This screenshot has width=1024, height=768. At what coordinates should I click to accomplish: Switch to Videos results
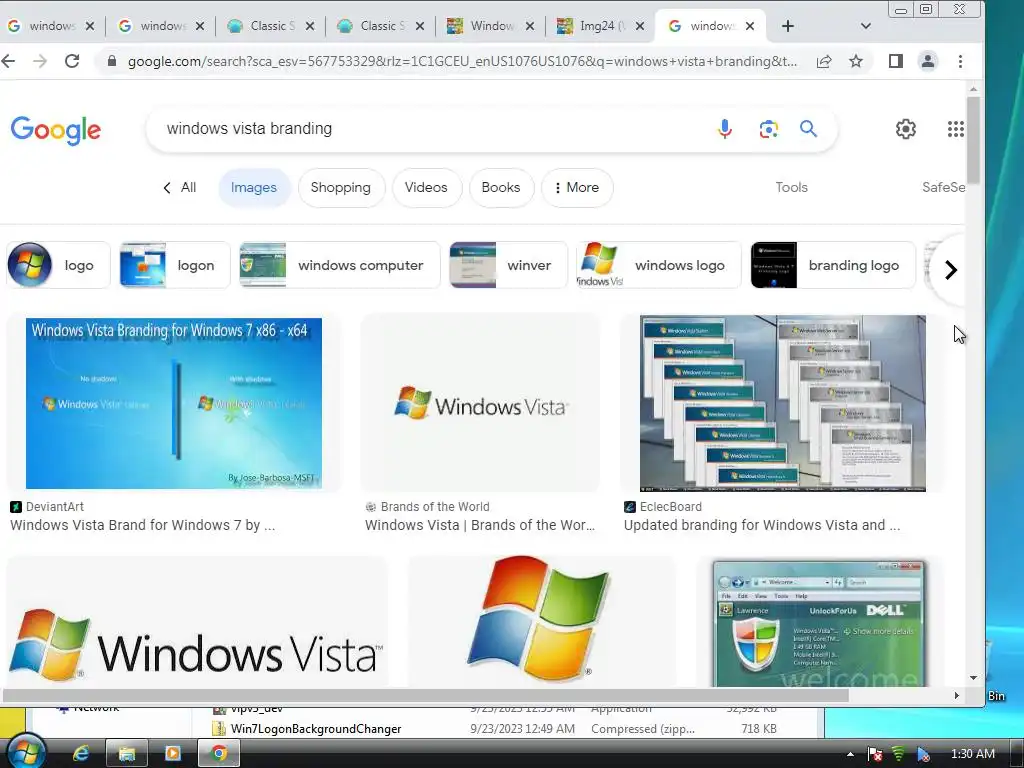click(x=426, y=187)
